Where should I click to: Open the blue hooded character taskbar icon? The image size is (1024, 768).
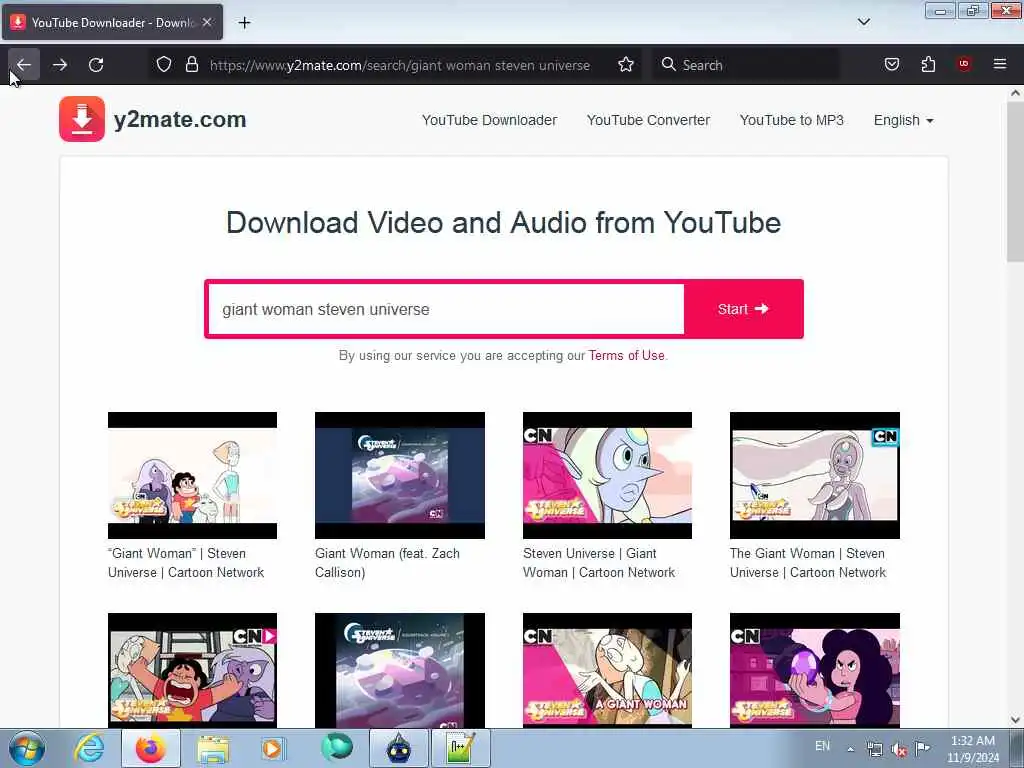[x=399, y=748]
